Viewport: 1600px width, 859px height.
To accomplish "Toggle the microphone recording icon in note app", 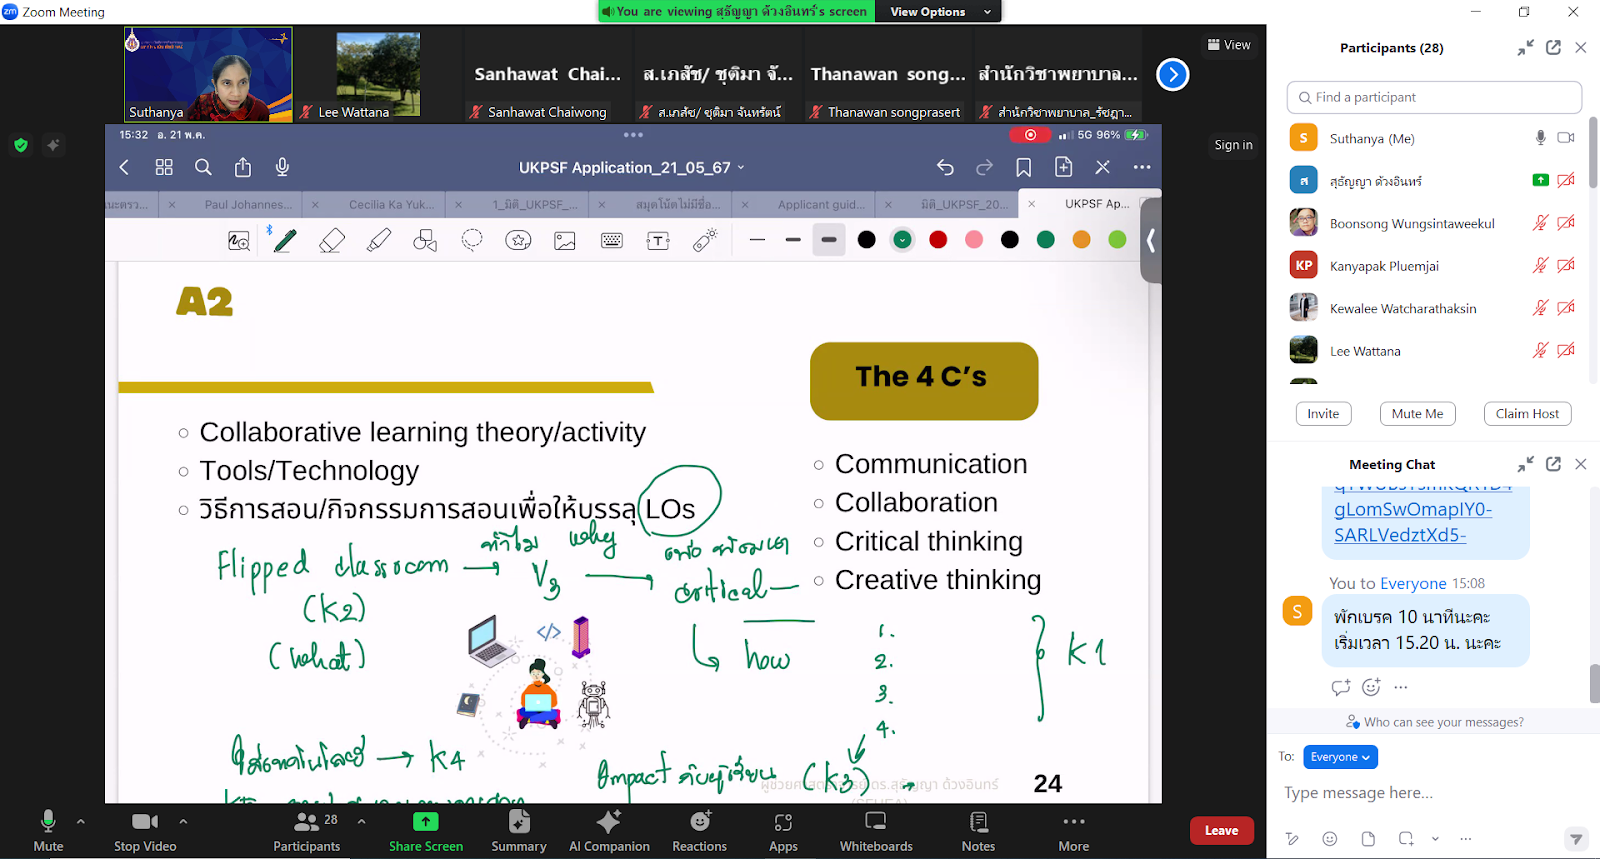I will tap(282, 167).
